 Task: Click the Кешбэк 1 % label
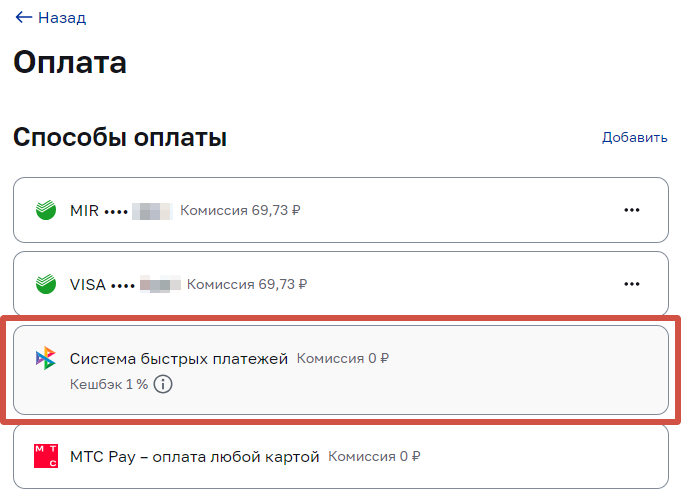point(108,384)
